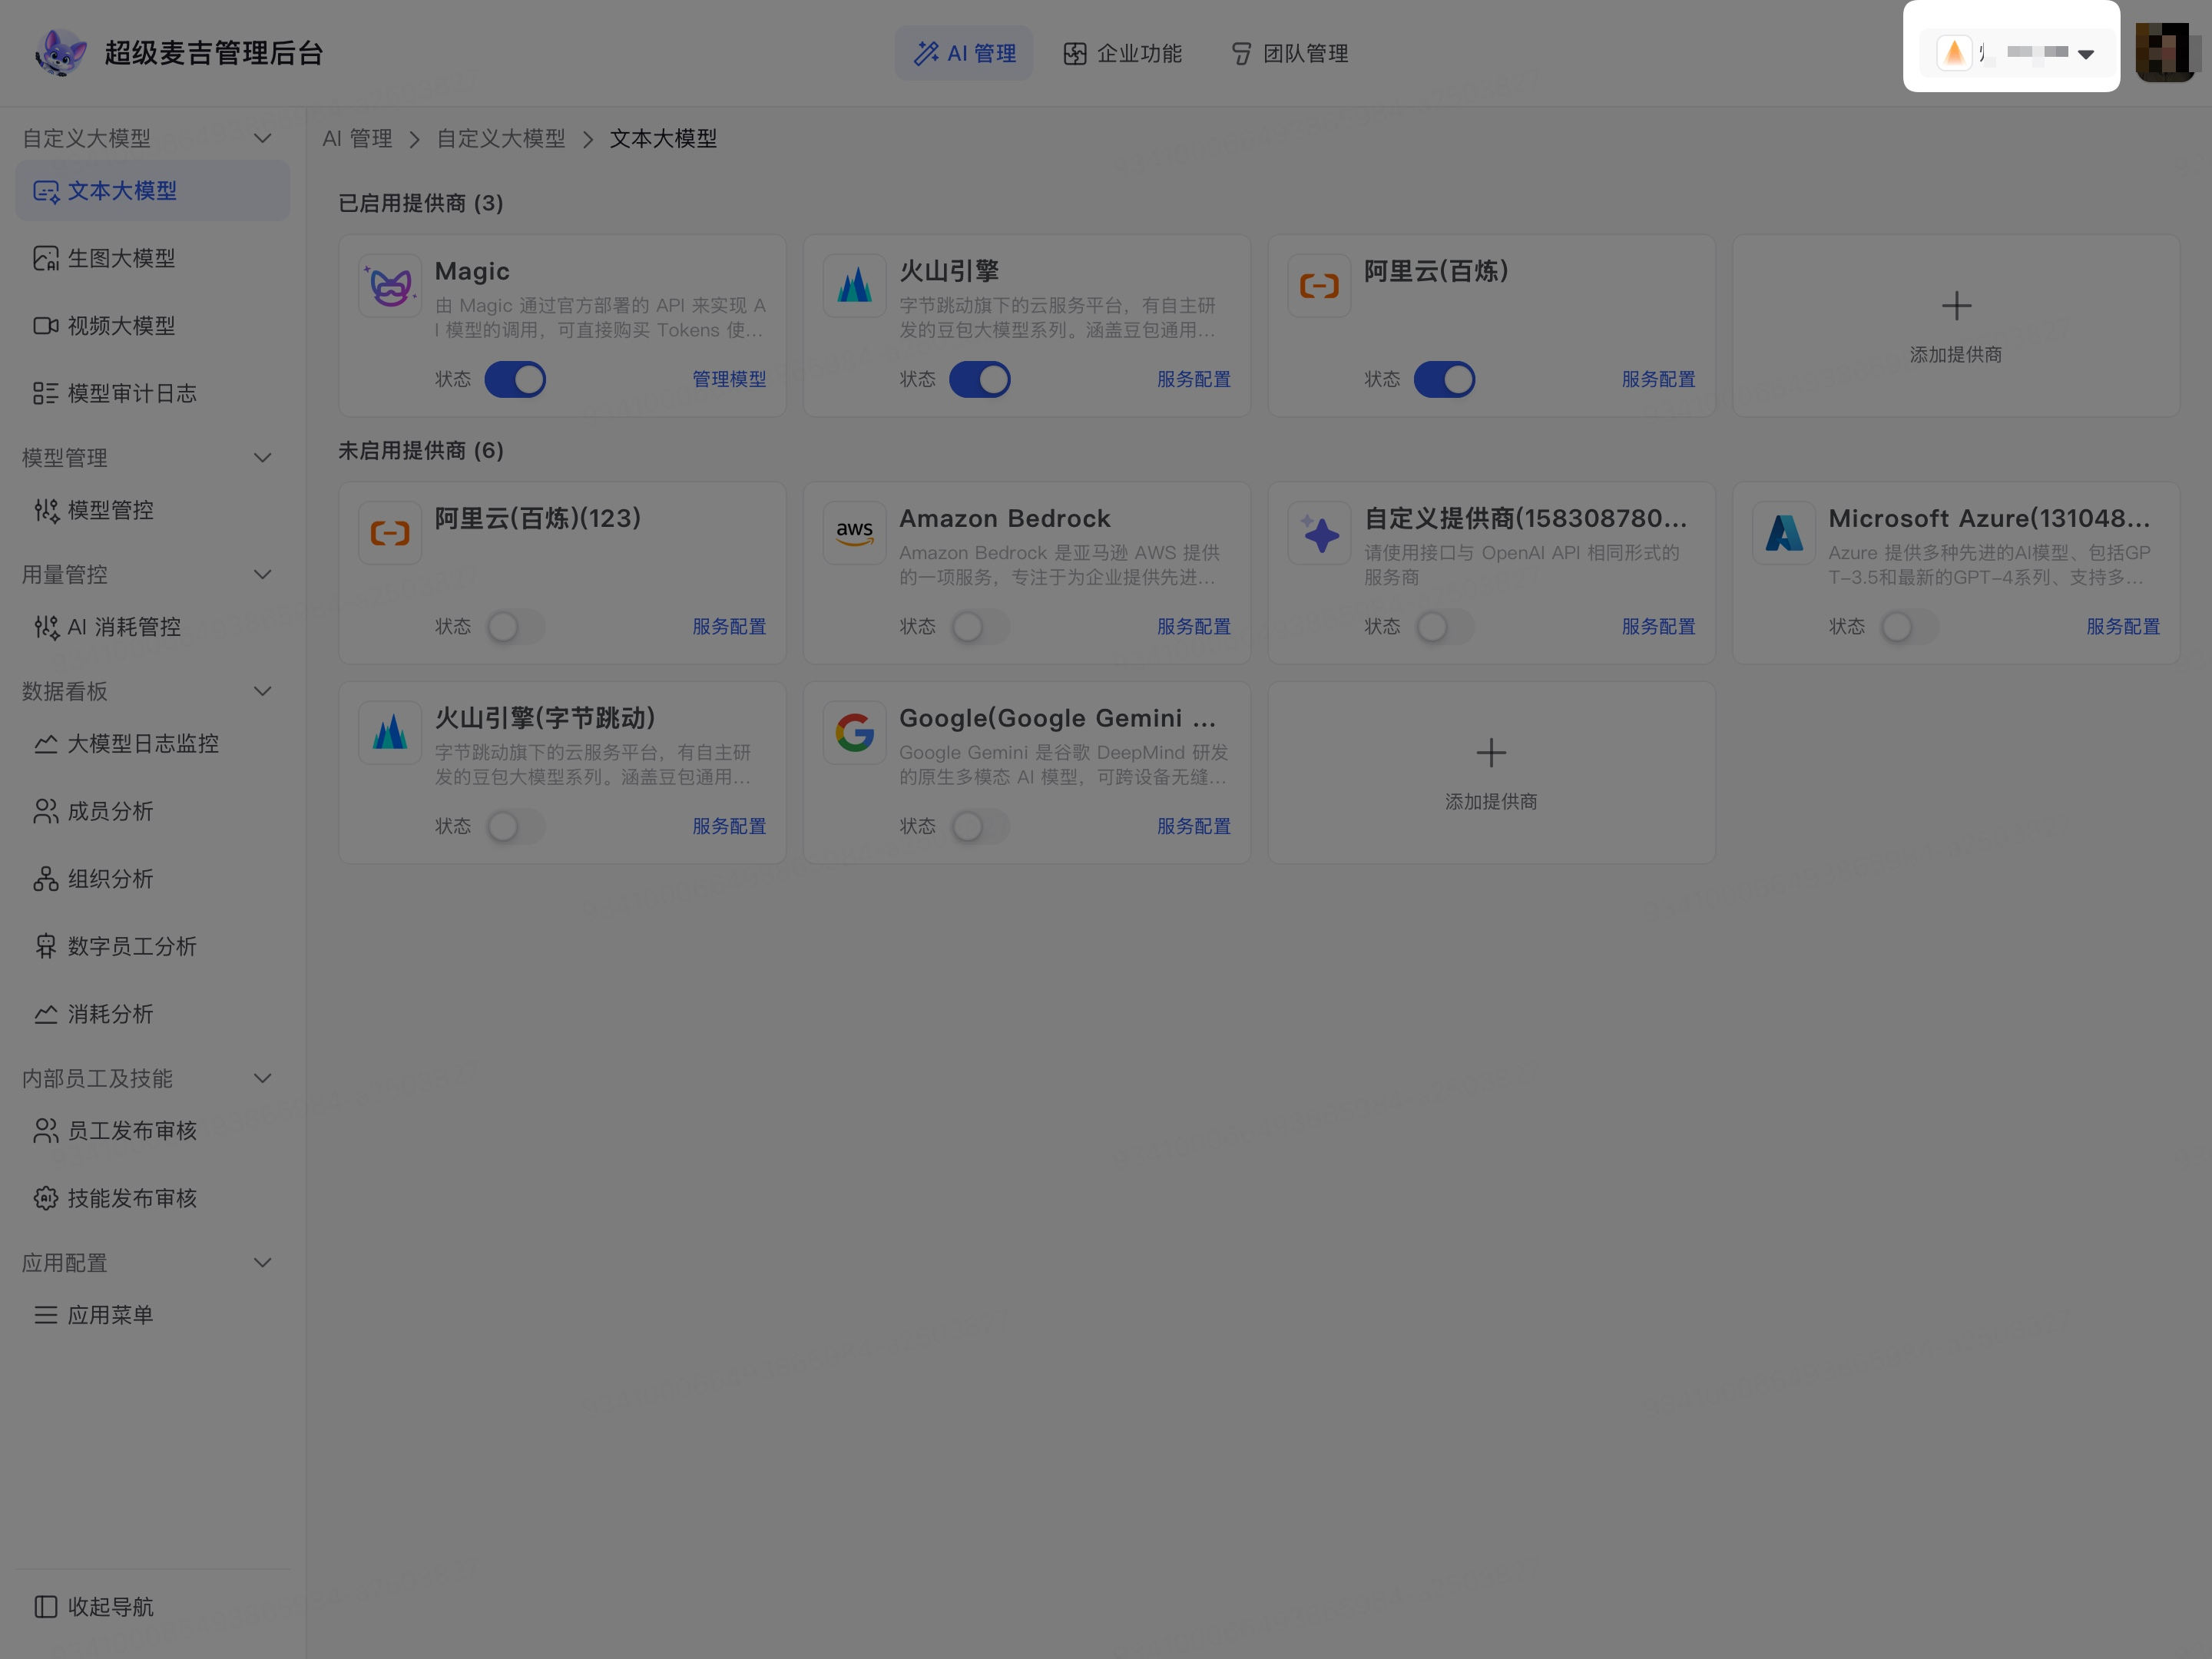Click the 组织分析 hierarchy icon
Screen dimensions: 2212x1659
(x=45, y=879)
